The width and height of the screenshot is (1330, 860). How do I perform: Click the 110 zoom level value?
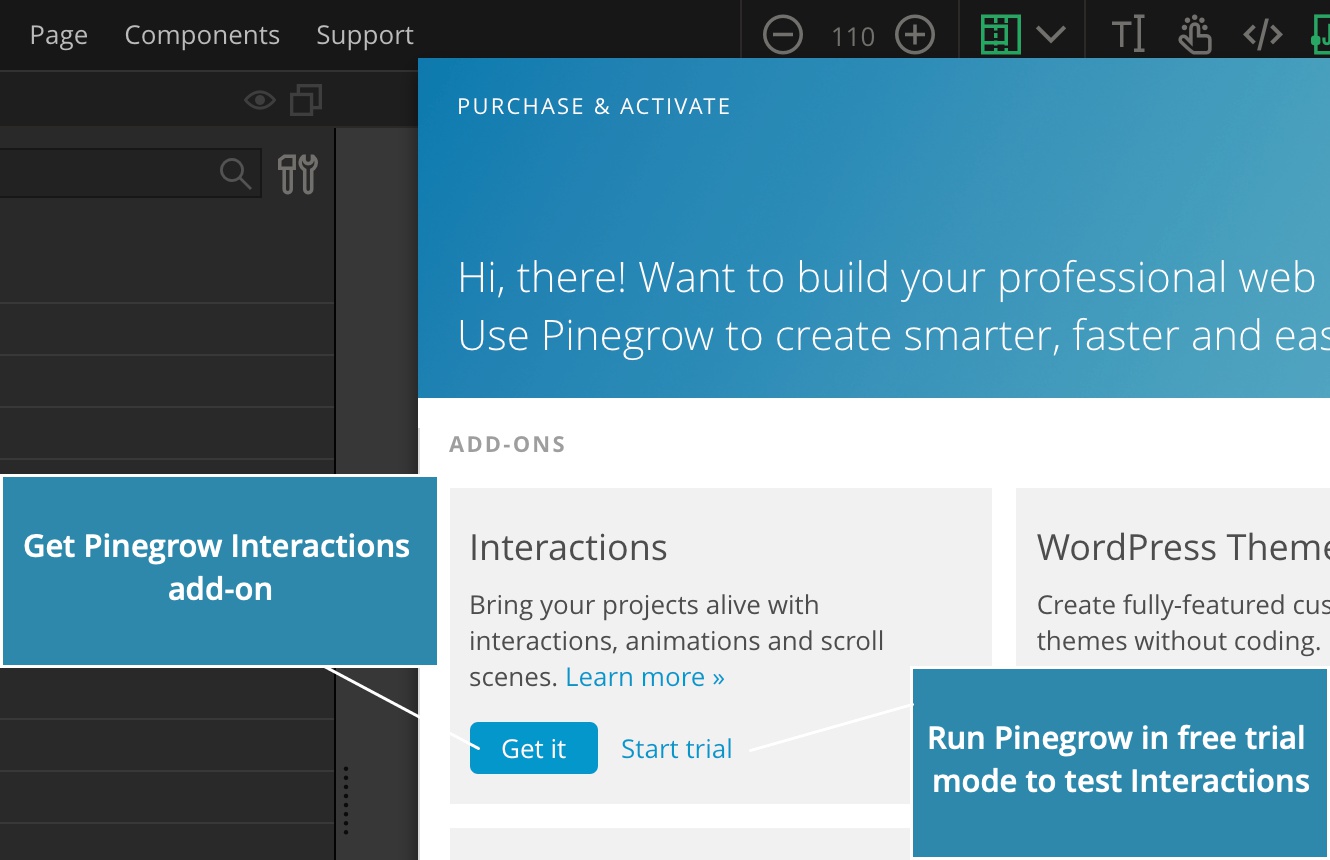coord(853,37)
